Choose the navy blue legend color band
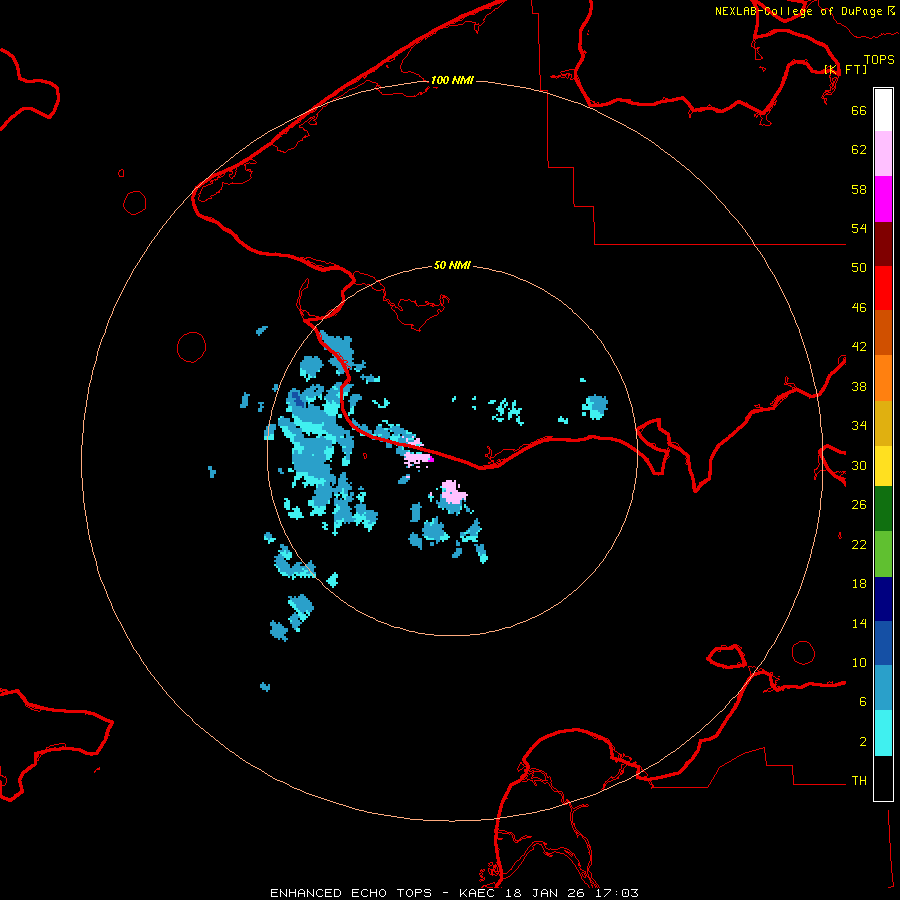Screen dimensions: 900x900 883,599
